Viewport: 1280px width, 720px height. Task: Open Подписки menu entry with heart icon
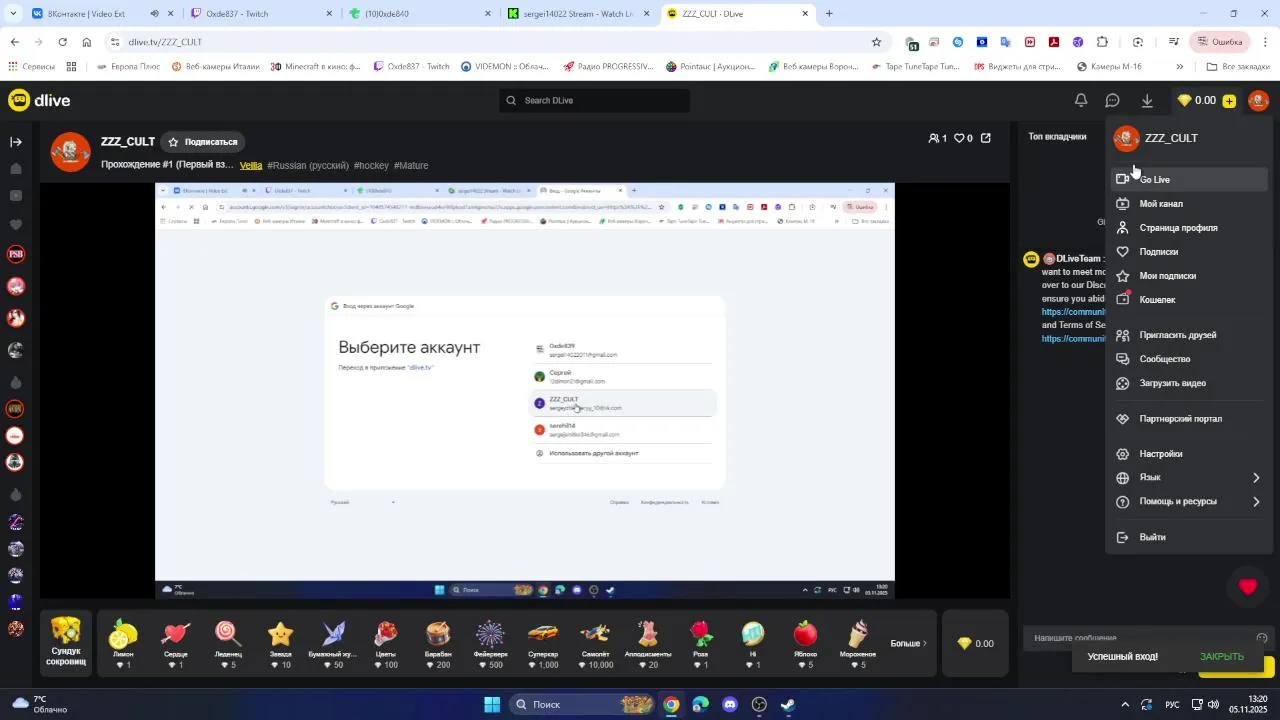[1189, 252]
